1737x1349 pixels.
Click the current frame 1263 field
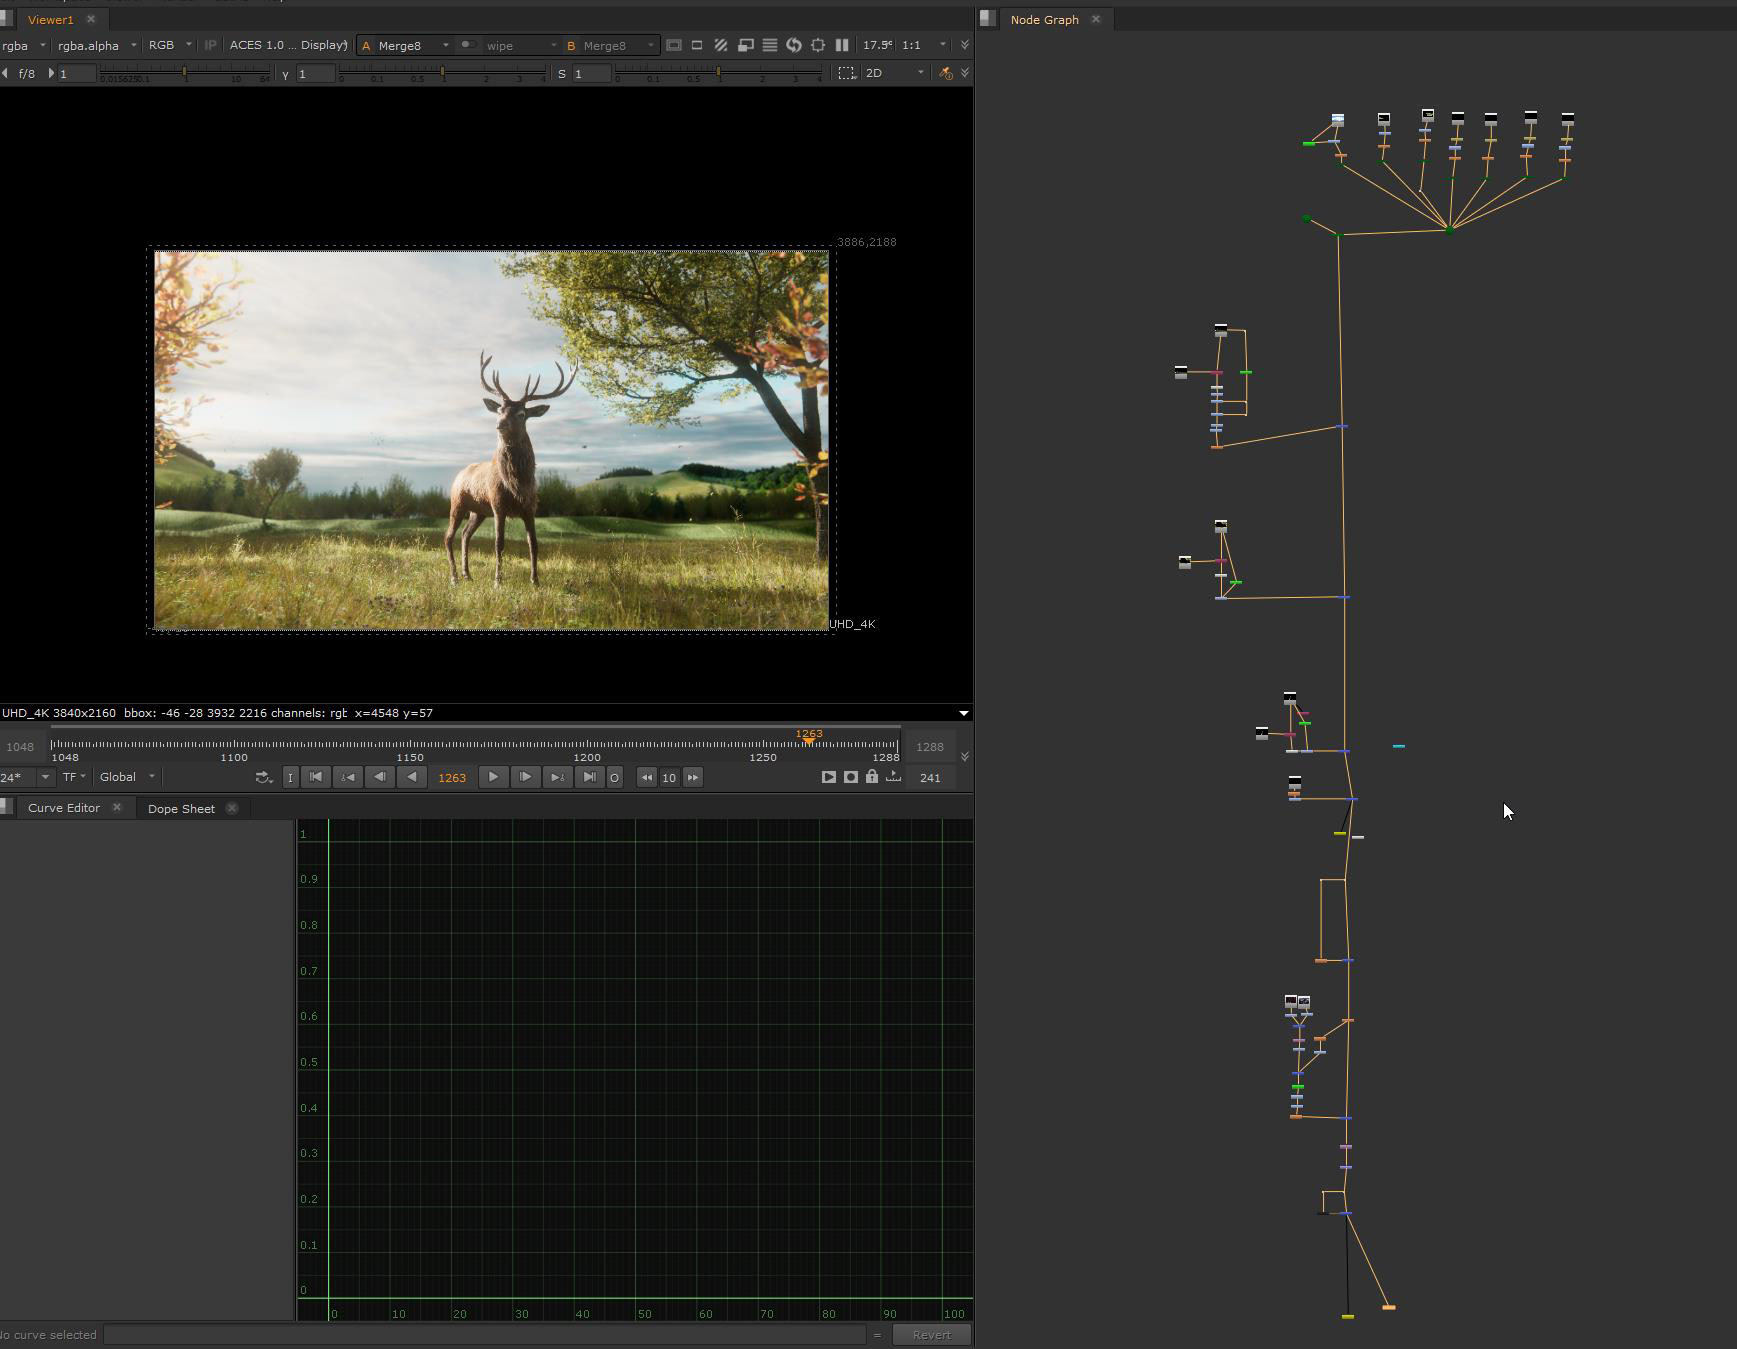coord(452,777)
